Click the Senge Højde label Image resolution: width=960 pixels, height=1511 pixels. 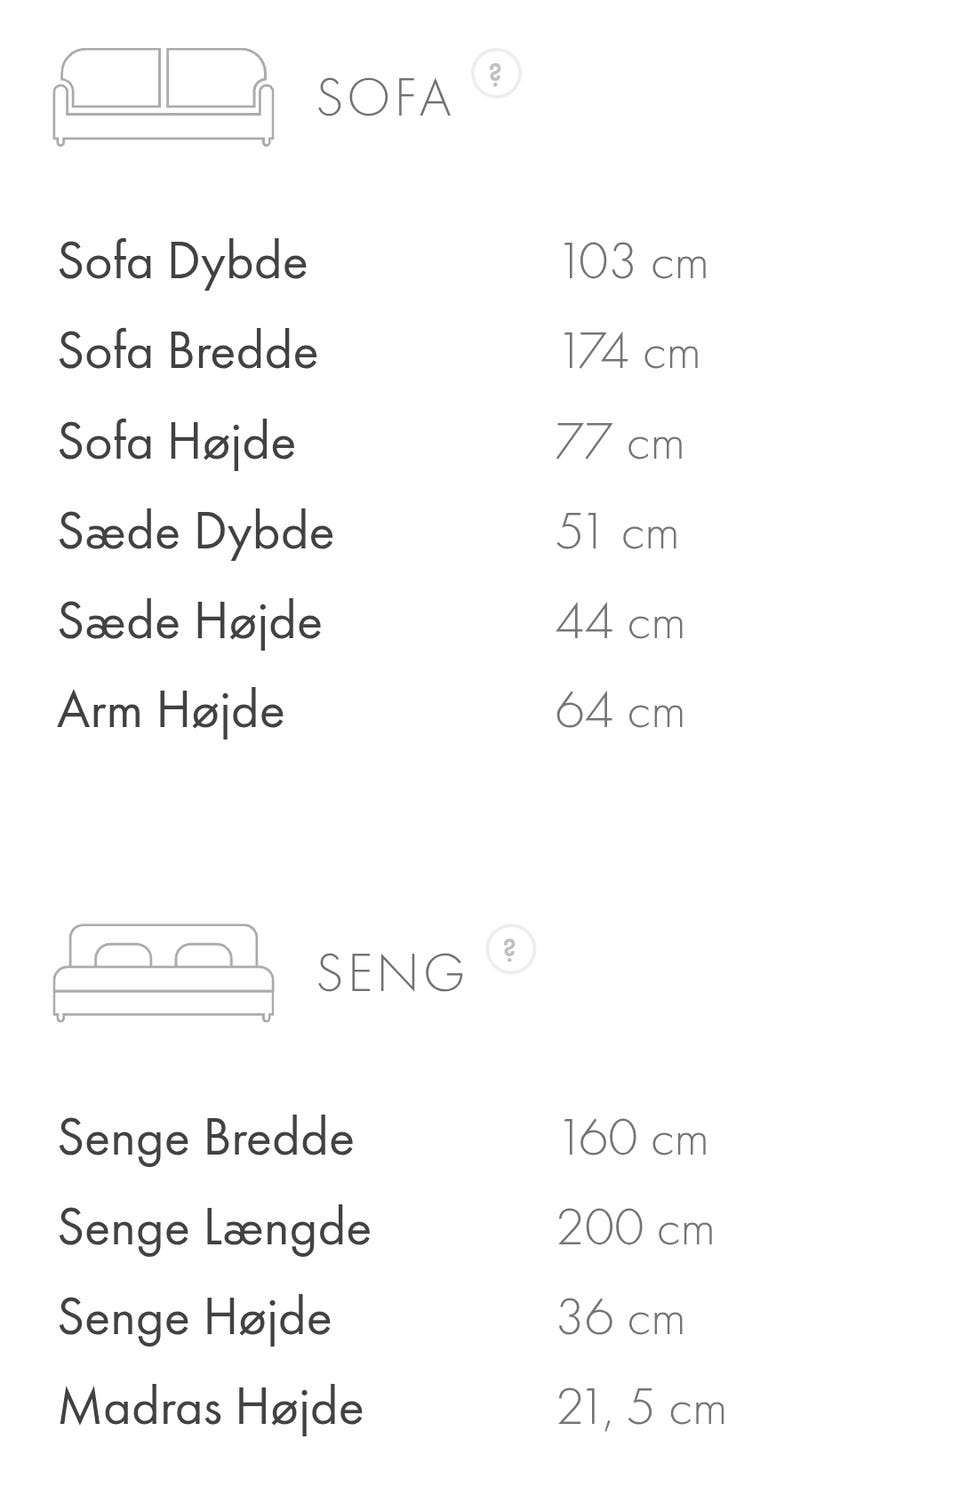[x=195, y=1318]
